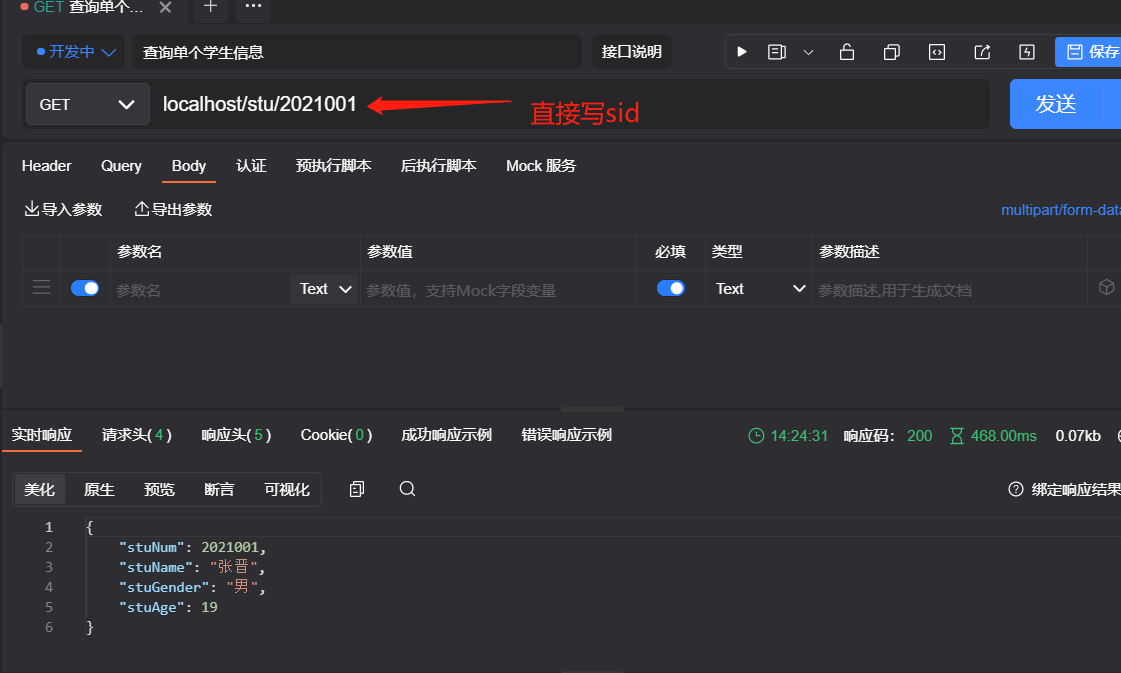Open the GET method dropdown
1121x673 pixels.
pyautogui.click(x=87, y=104)
